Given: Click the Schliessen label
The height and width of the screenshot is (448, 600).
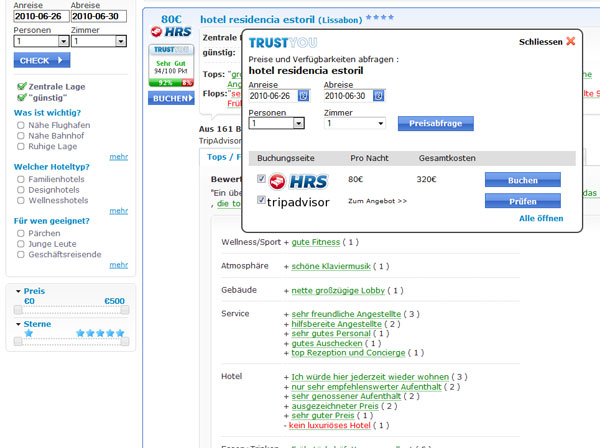Looking at the screenshot, I should click(x=540, y=42).
